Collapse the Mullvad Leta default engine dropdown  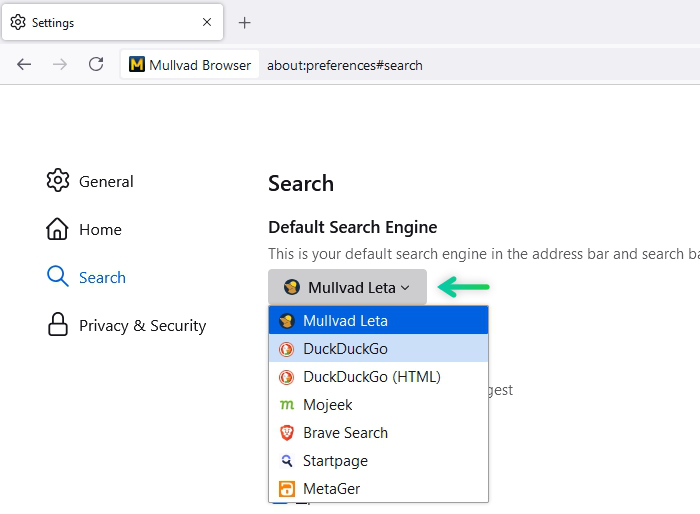pos(347,287)
